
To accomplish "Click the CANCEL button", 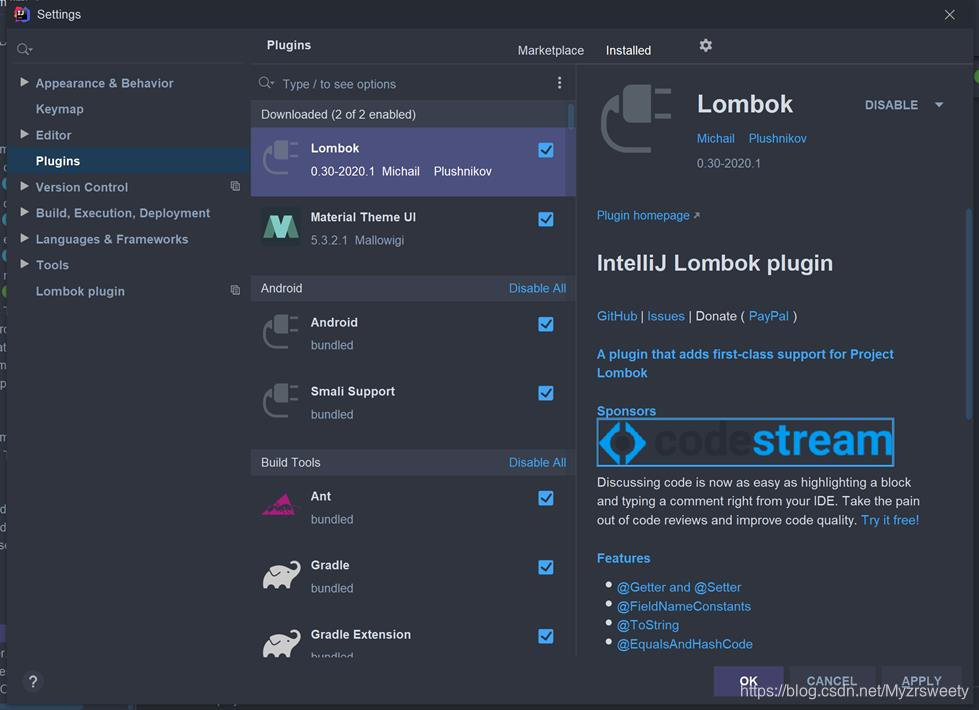I will (832, 681).
